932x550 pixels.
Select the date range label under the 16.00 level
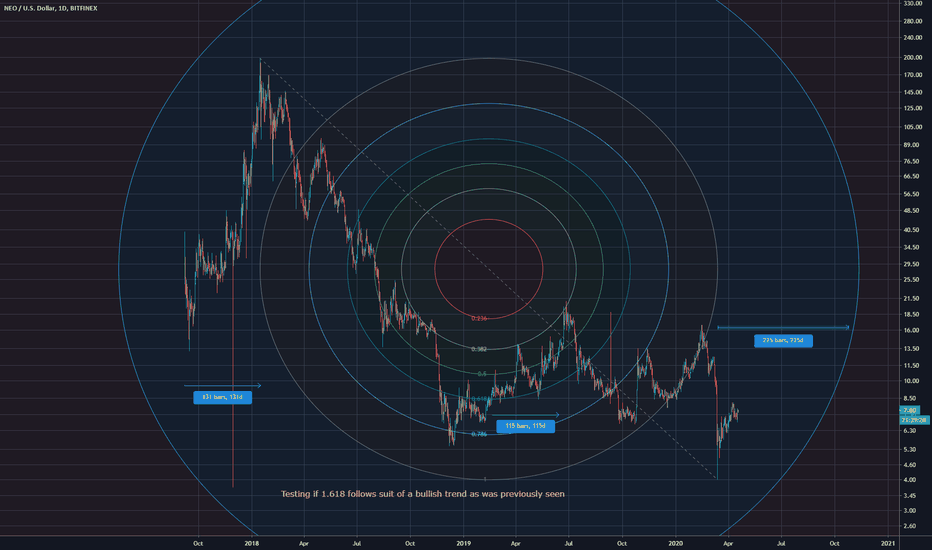pyautogui.click(x=783, y=341)
